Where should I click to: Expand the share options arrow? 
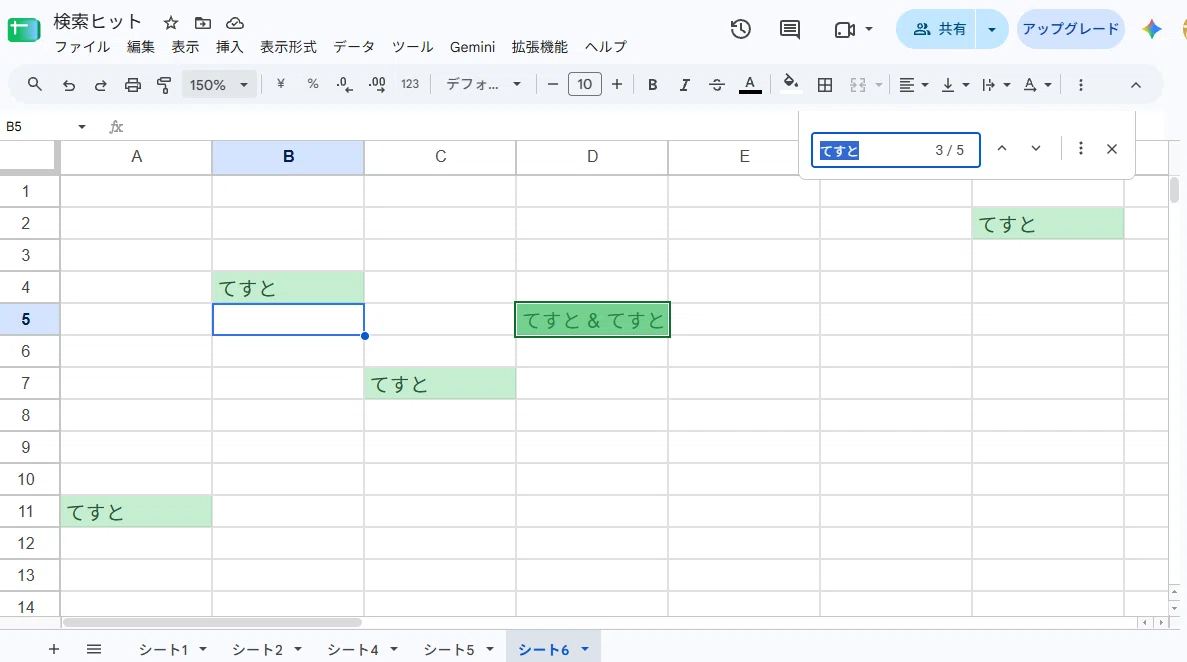(992, 30)
